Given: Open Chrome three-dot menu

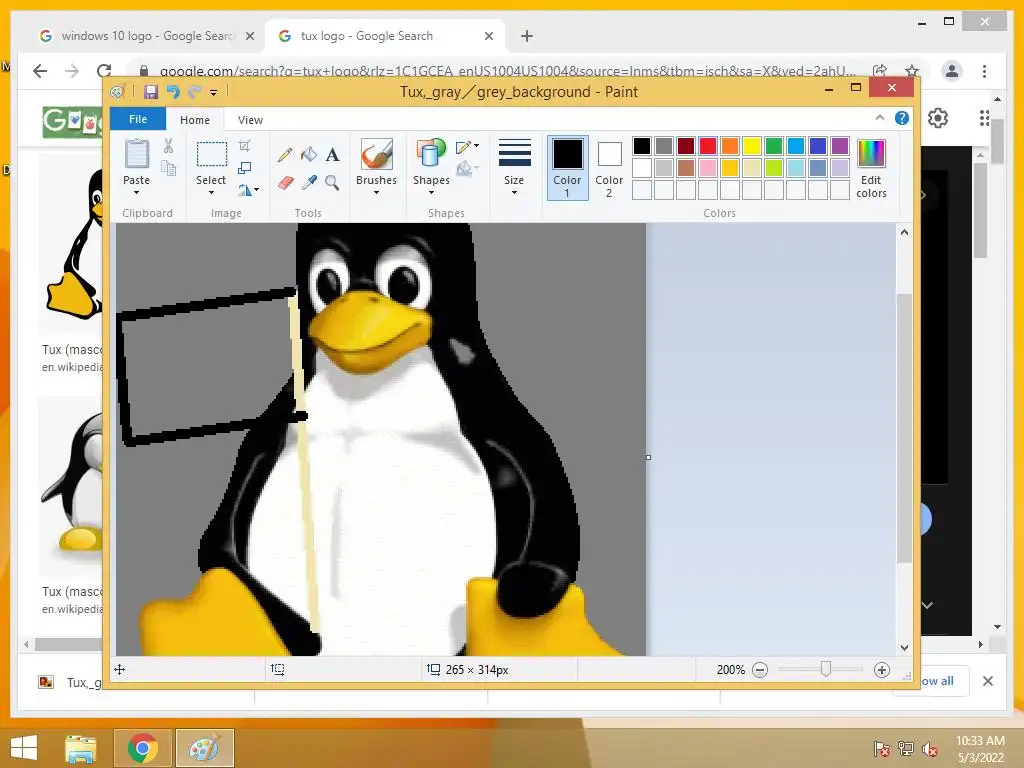Looking at the screenshot, I should pyautogui.click(x=984, y=71).
